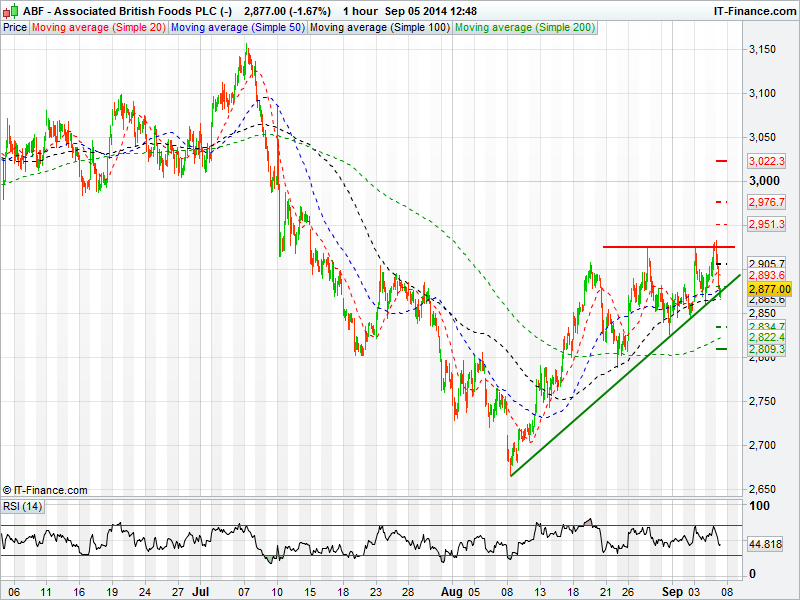Screen dimensions: 800x600
Task: Select the red 3,022.3 price level label
Action: (x=766, y=161)
